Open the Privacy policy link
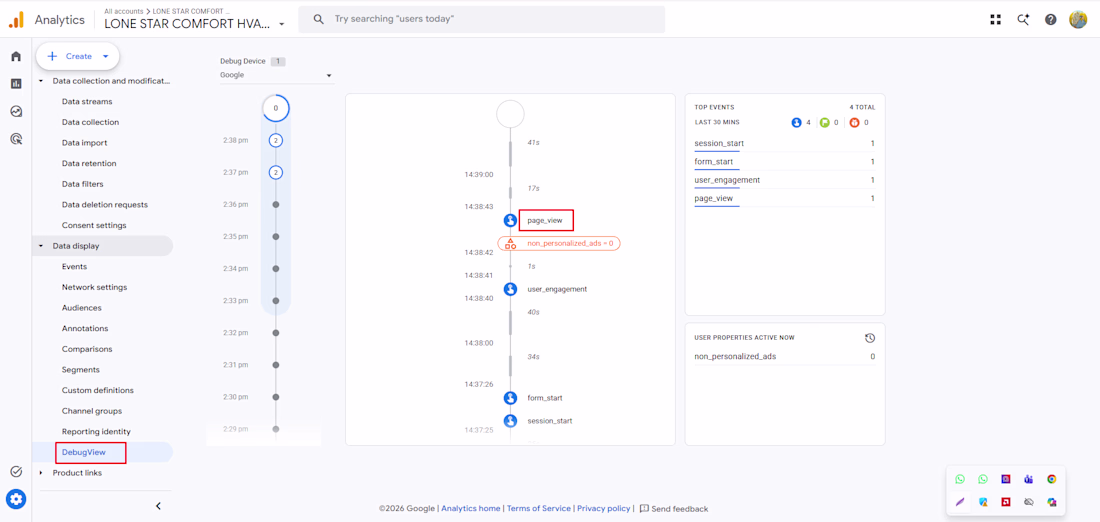Viewport: 1100px width, 522px height. [x=603, y=509]
